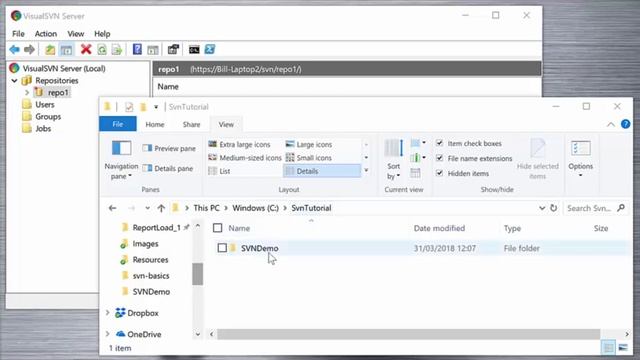
Task: Collapse the Repositories node arrow
Action: pyautogui.click(x=15, y=80)
